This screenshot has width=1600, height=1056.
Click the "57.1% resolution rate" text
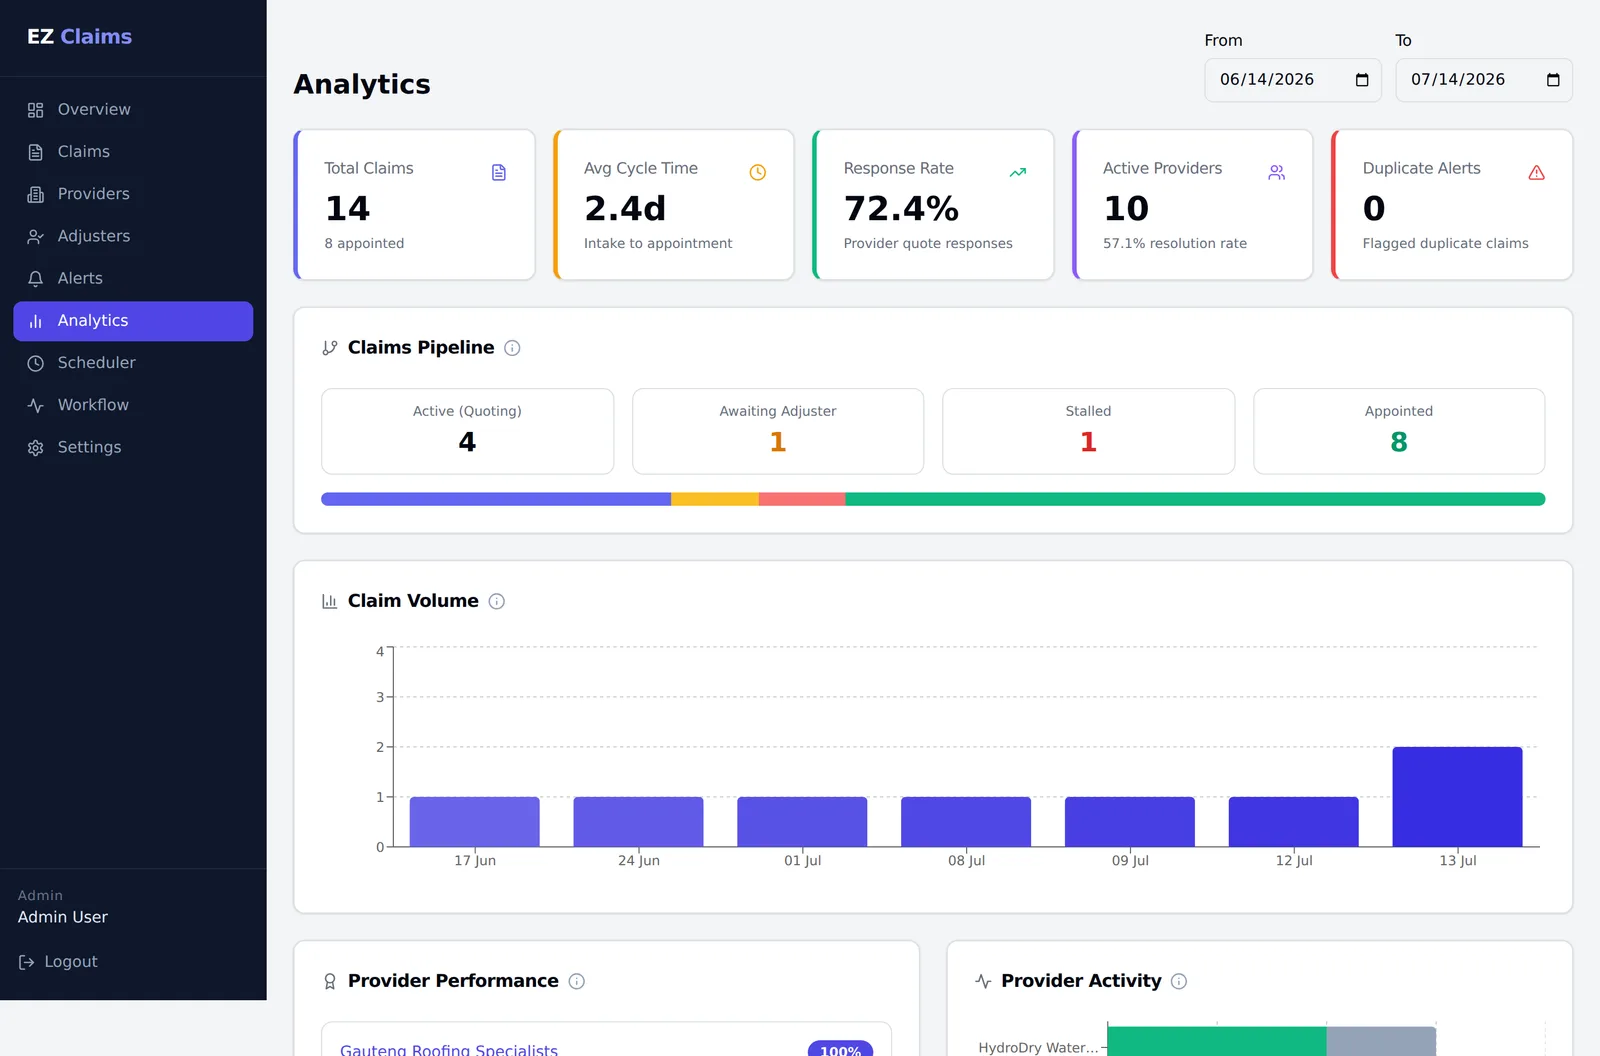[1175, 243]
